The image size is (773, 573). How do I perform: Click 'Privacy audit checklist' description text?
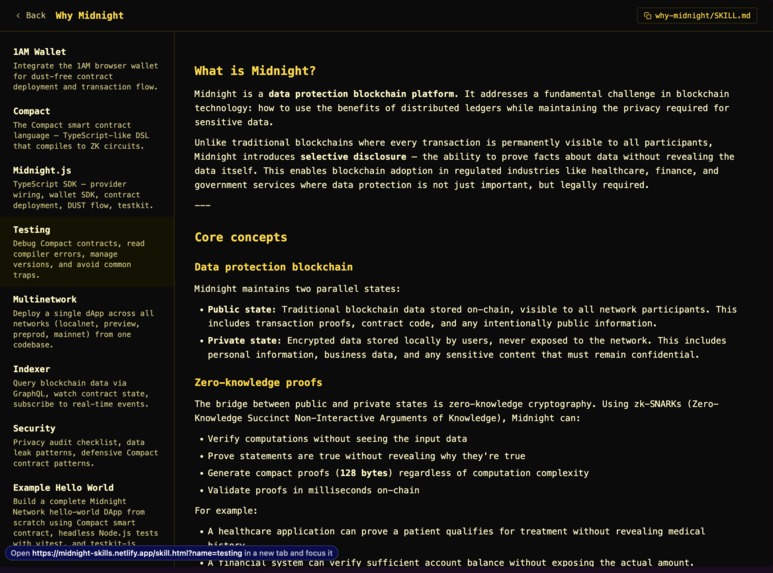click(x=86, y=453)
